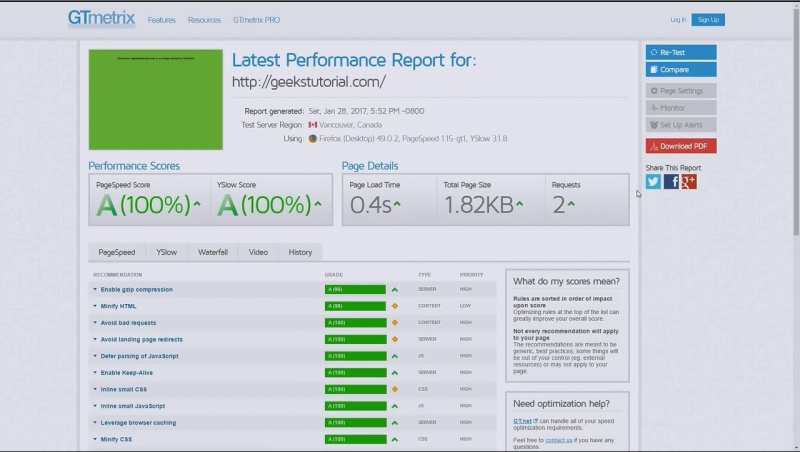The image size is (800, 452).
Task: Click green arrow for Leverage browser caching
Action: pyautogui.click(x=394, y=423)
